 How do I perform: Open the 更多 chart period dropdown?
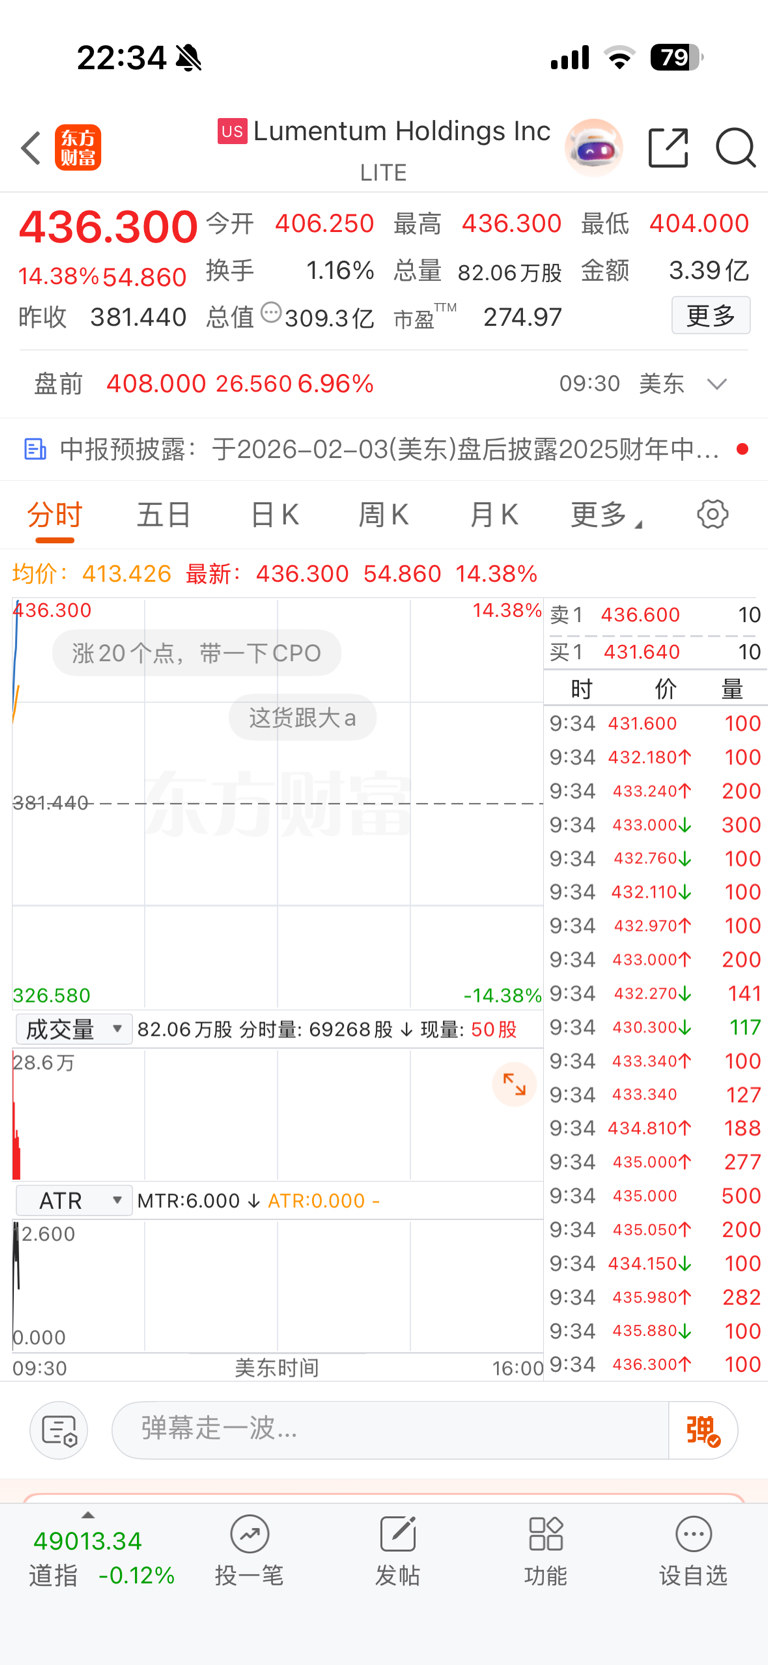(x=606, y=515)
